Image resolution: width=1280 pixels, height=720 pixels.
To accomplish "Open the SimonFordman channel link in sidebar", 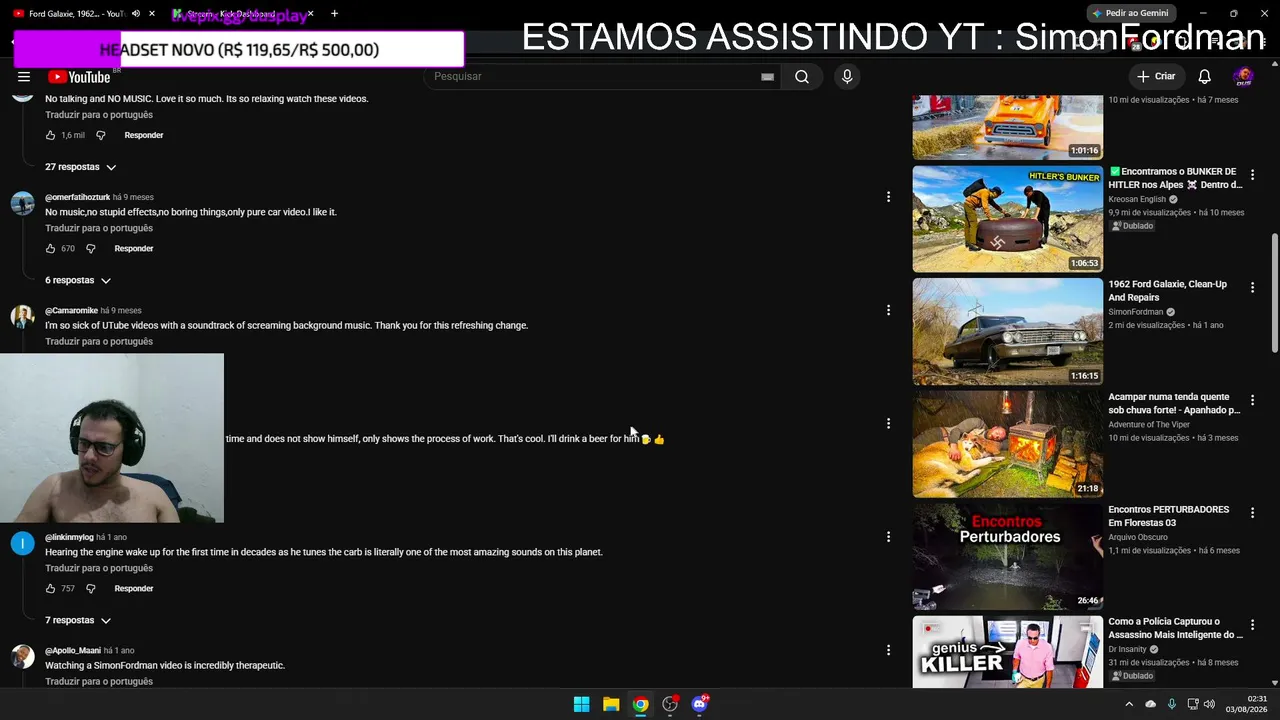I will tap(1137, 312).
